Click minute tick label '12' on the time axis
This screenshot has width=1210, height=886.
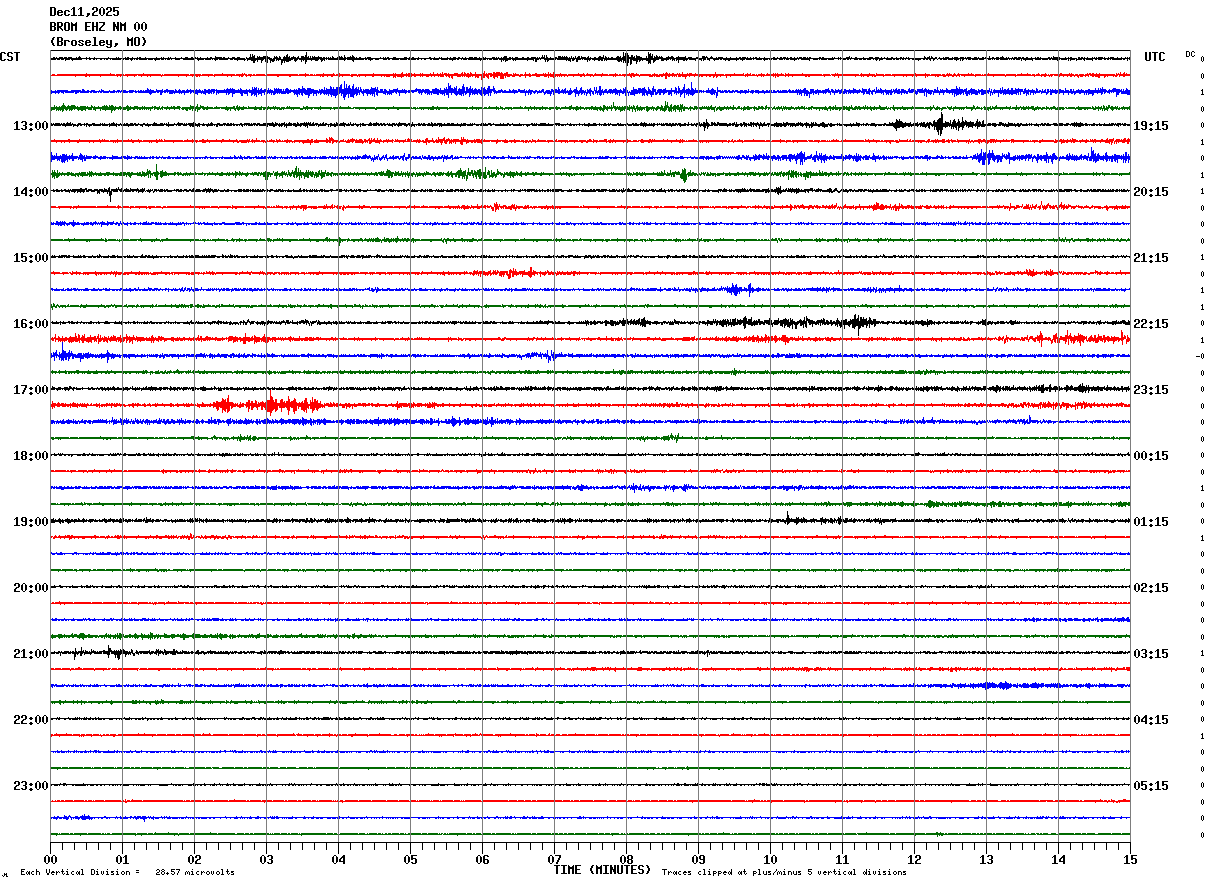(915, 859)
